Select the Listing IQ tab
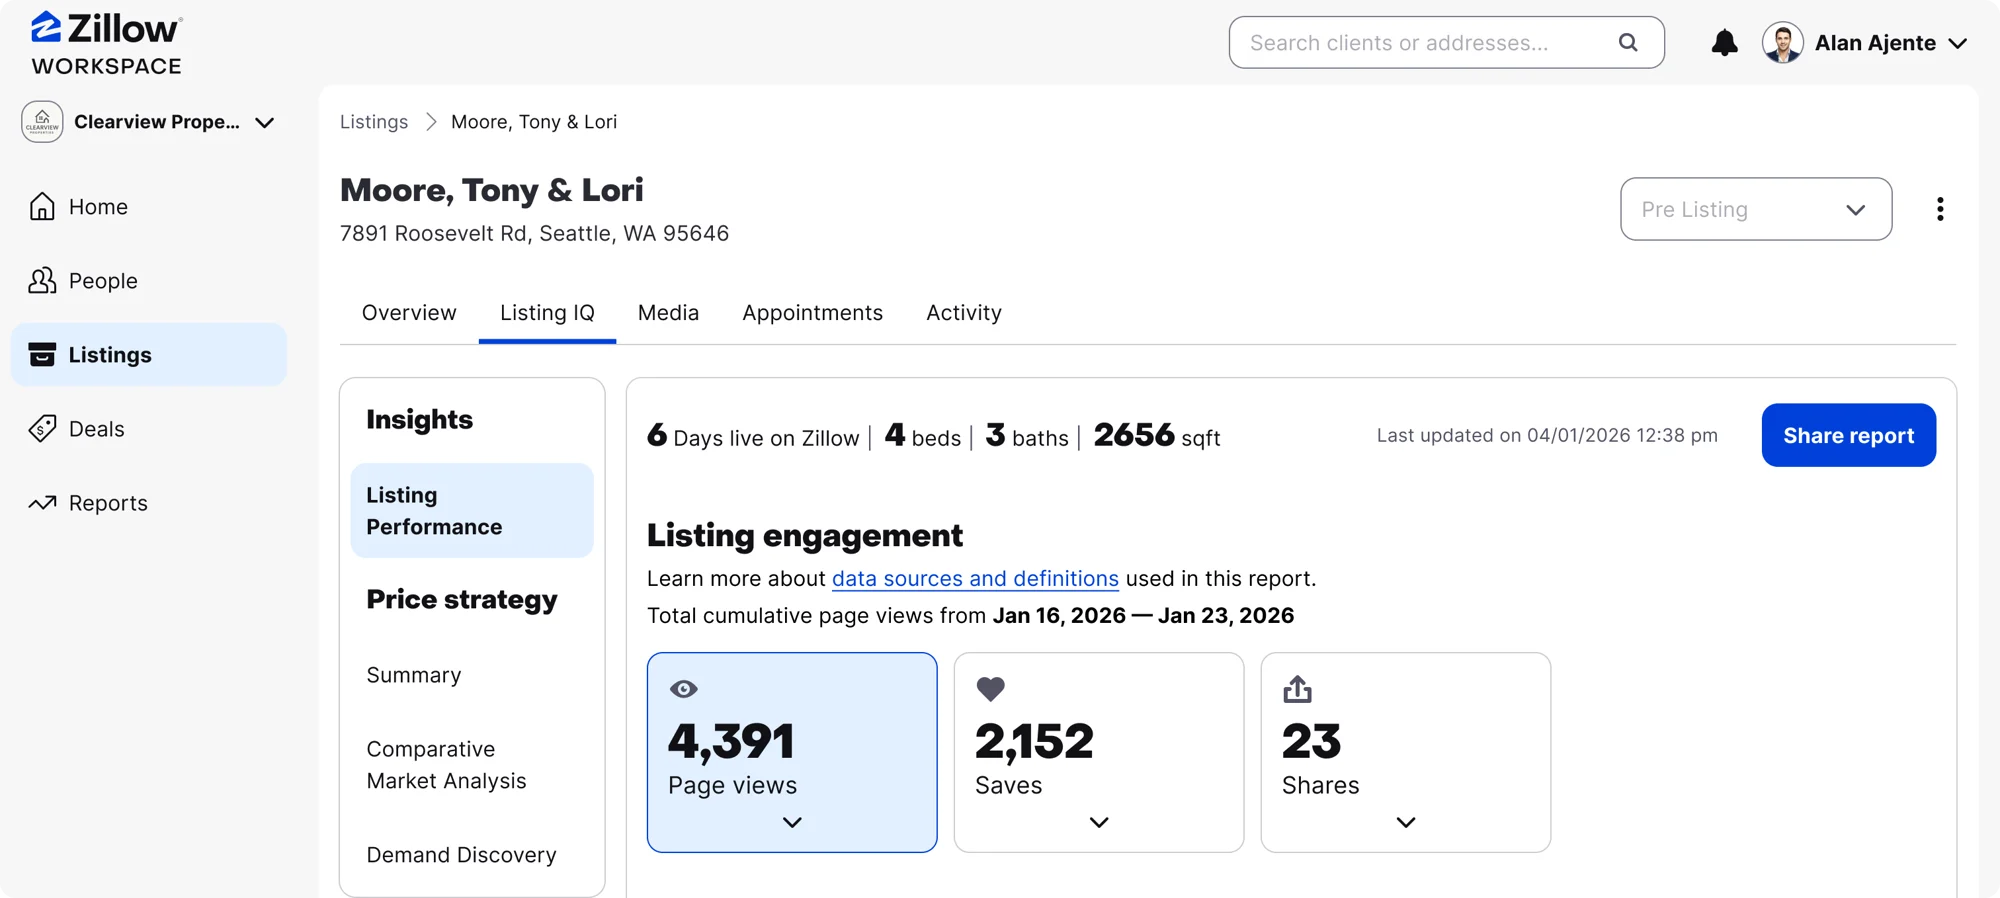Screen dimensions: 2000x898 (547, 313)
